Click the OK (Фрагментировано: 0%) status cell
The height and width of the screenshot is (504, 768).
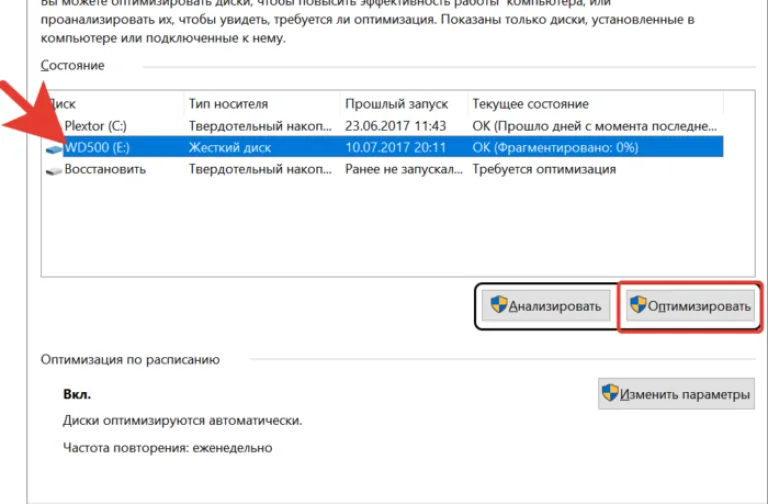(555, 147)
